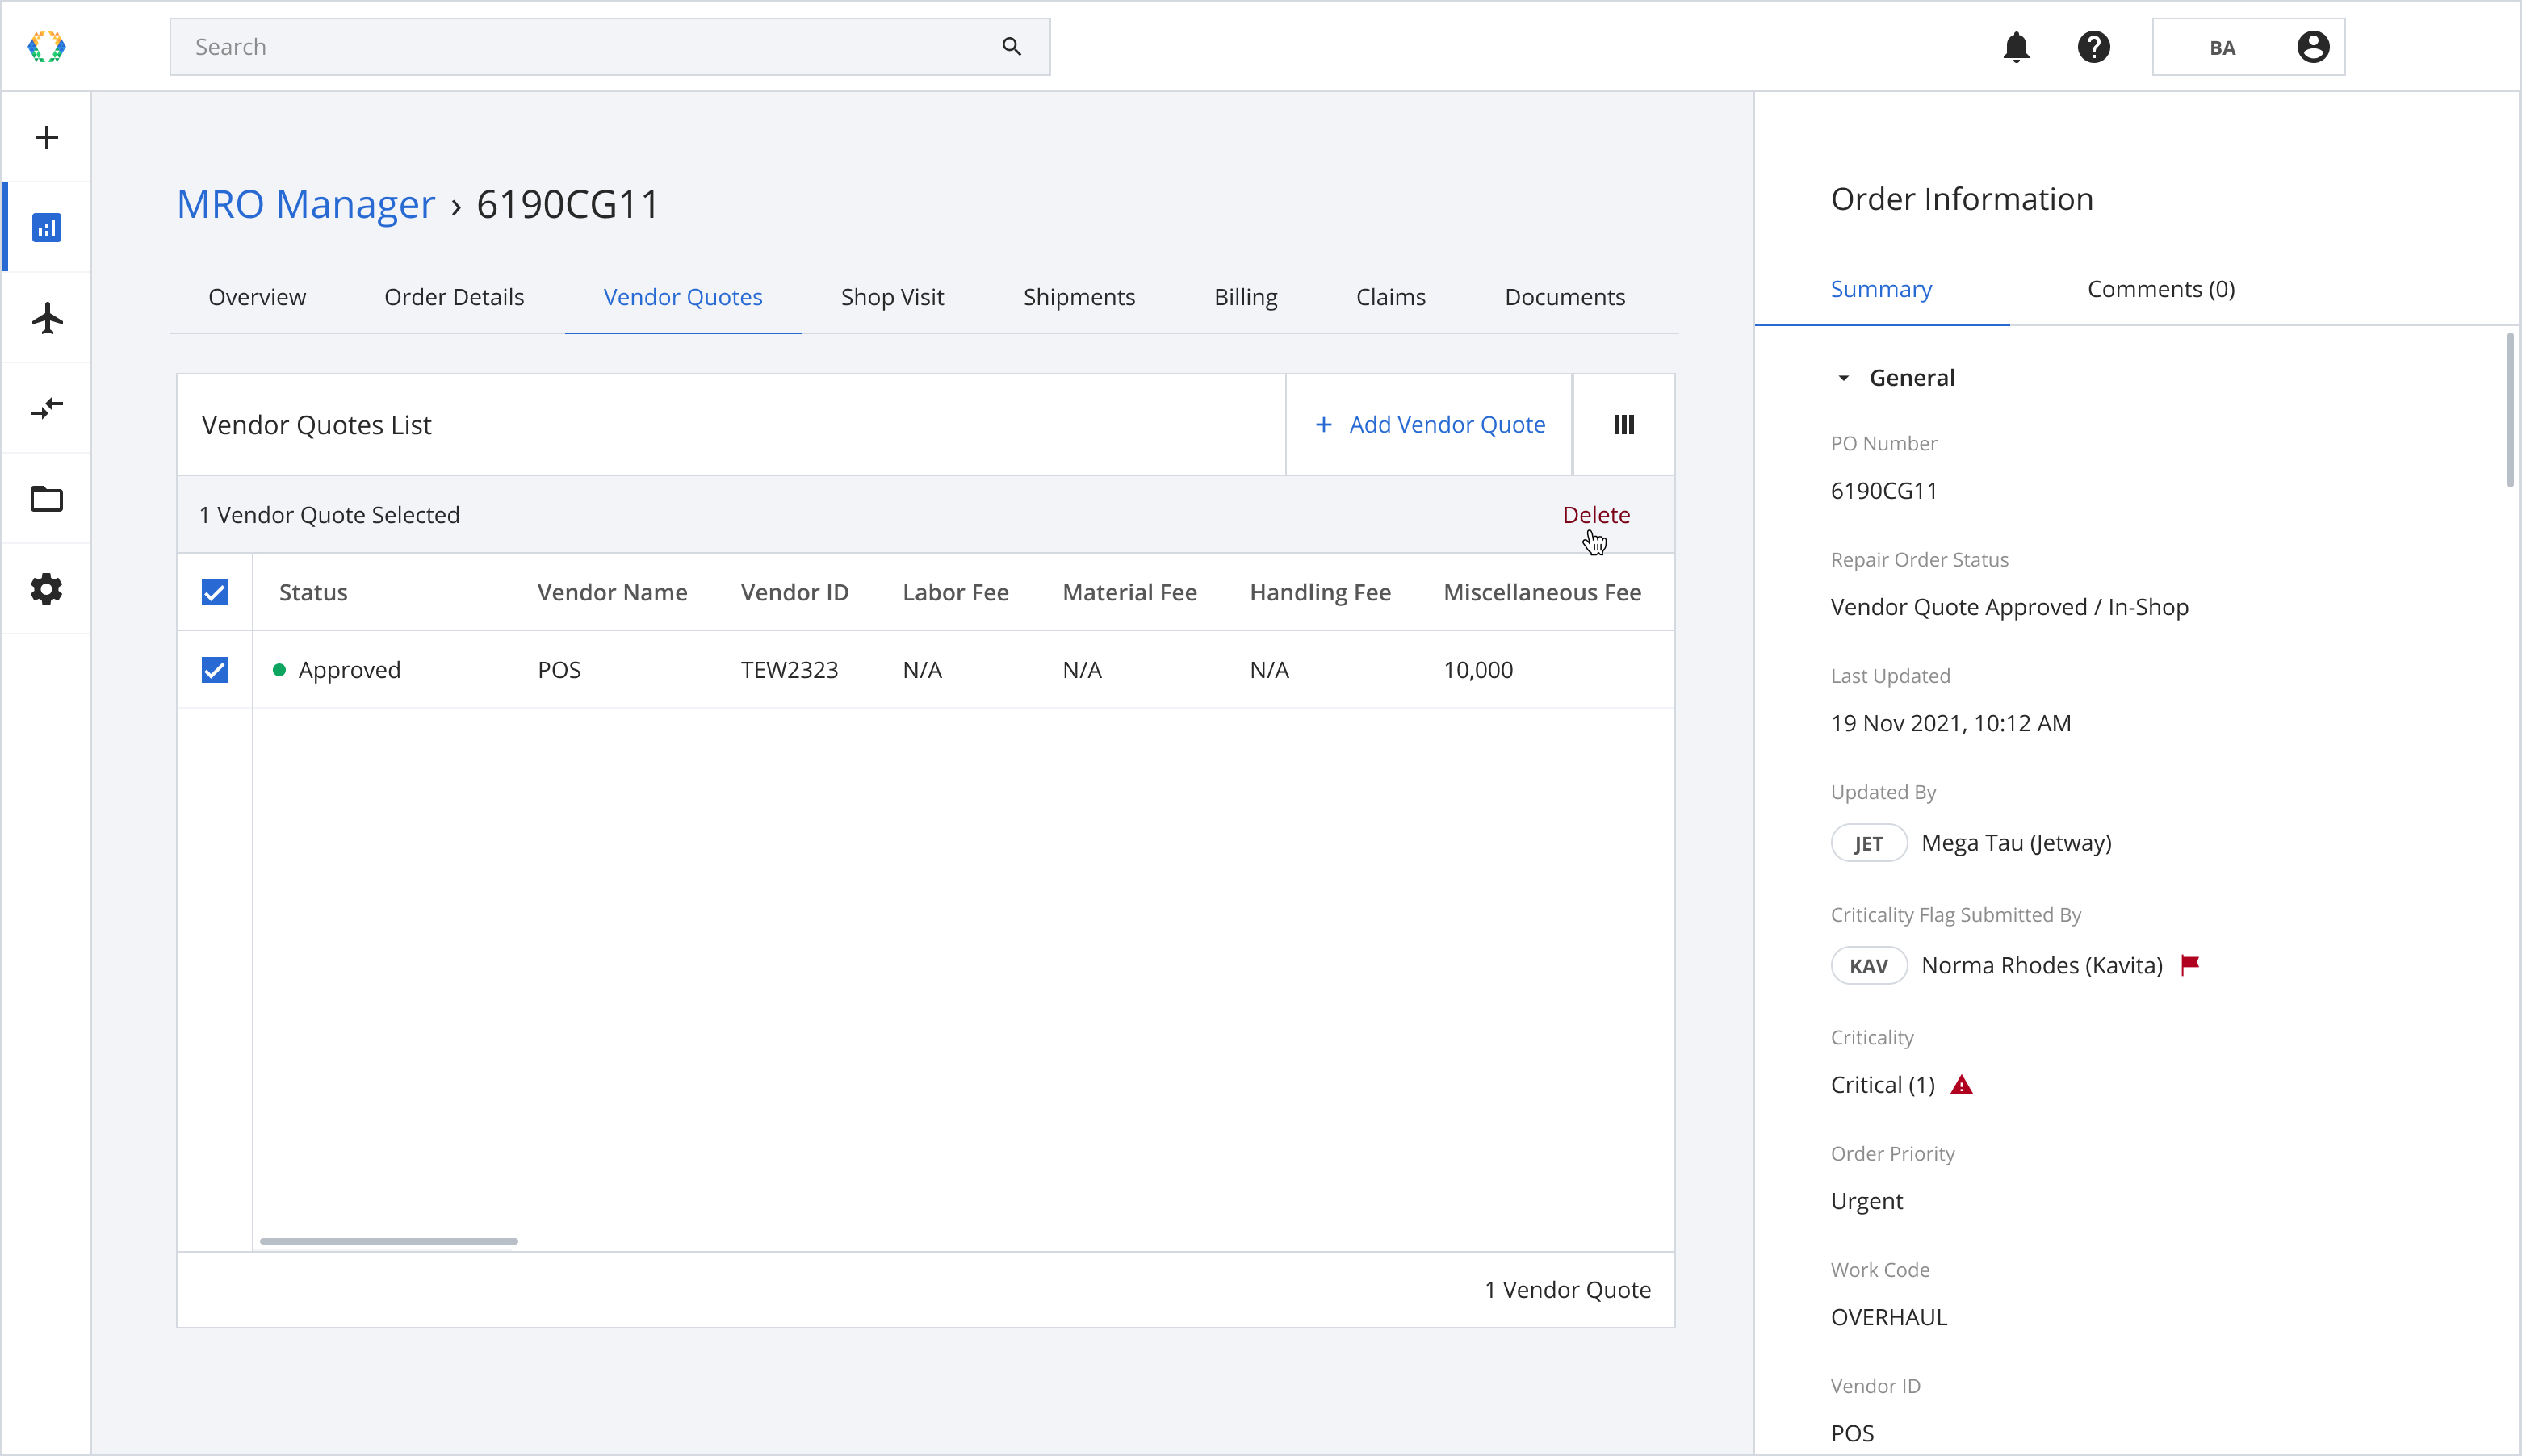The height and width of the screenshot is (1456, 2522).
Task: Click the search magnifier icon
Action: [x=1011, y=47]
